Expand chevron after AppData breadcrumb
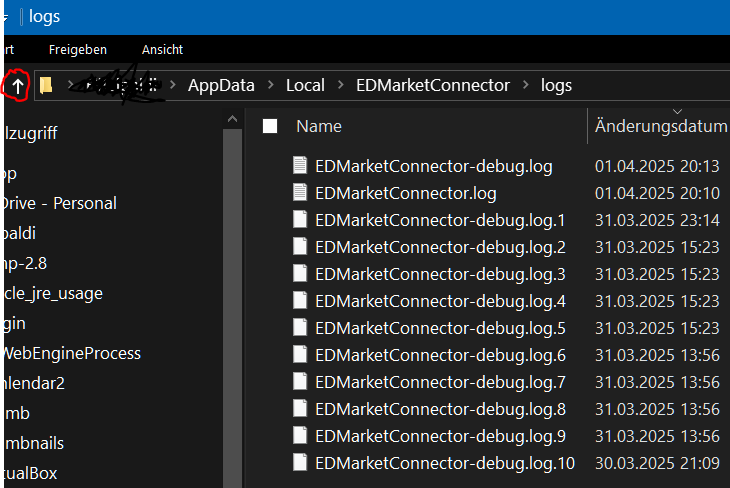Screen dimensions: 730x488 point(270,85)
